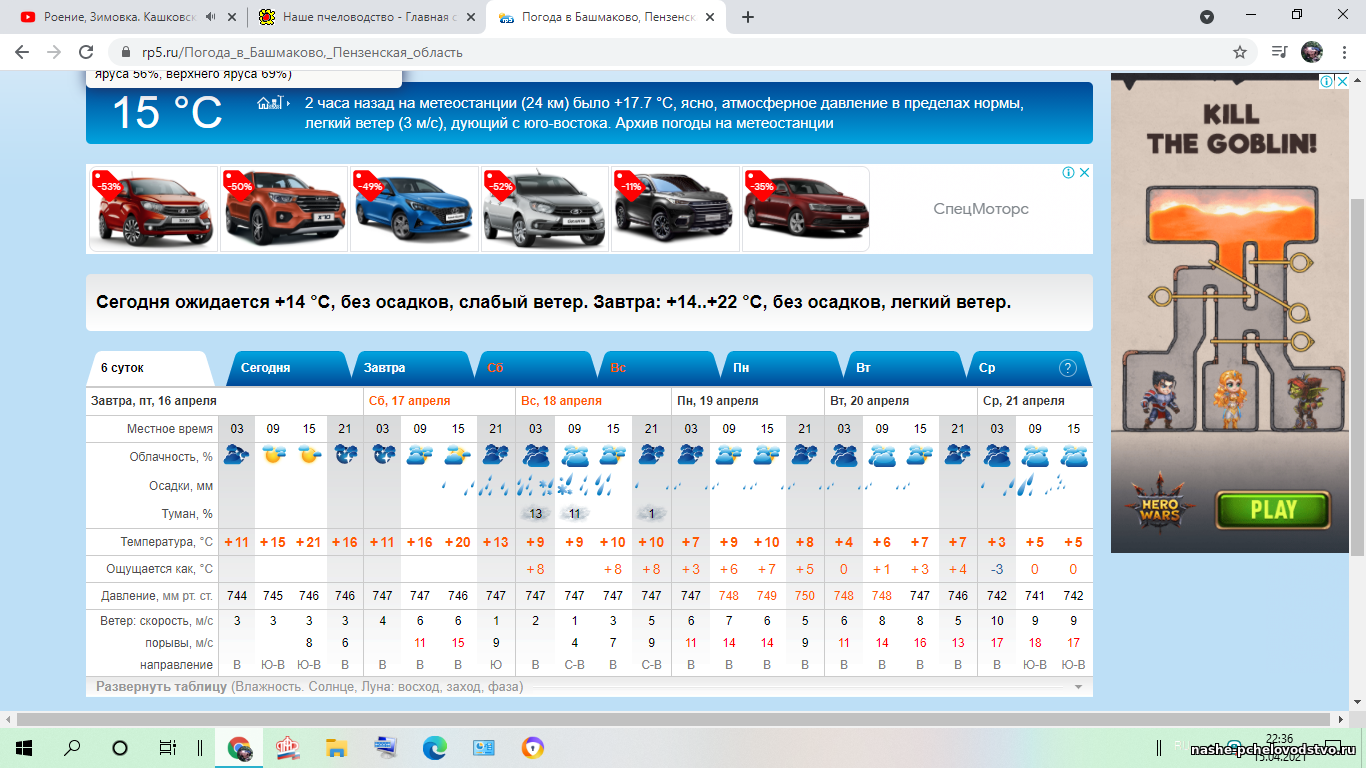The width and height of the screenshot is (1366, 768).
Task: Click the sunny icon for 16 April 15:00
Action: coord(309,456)
